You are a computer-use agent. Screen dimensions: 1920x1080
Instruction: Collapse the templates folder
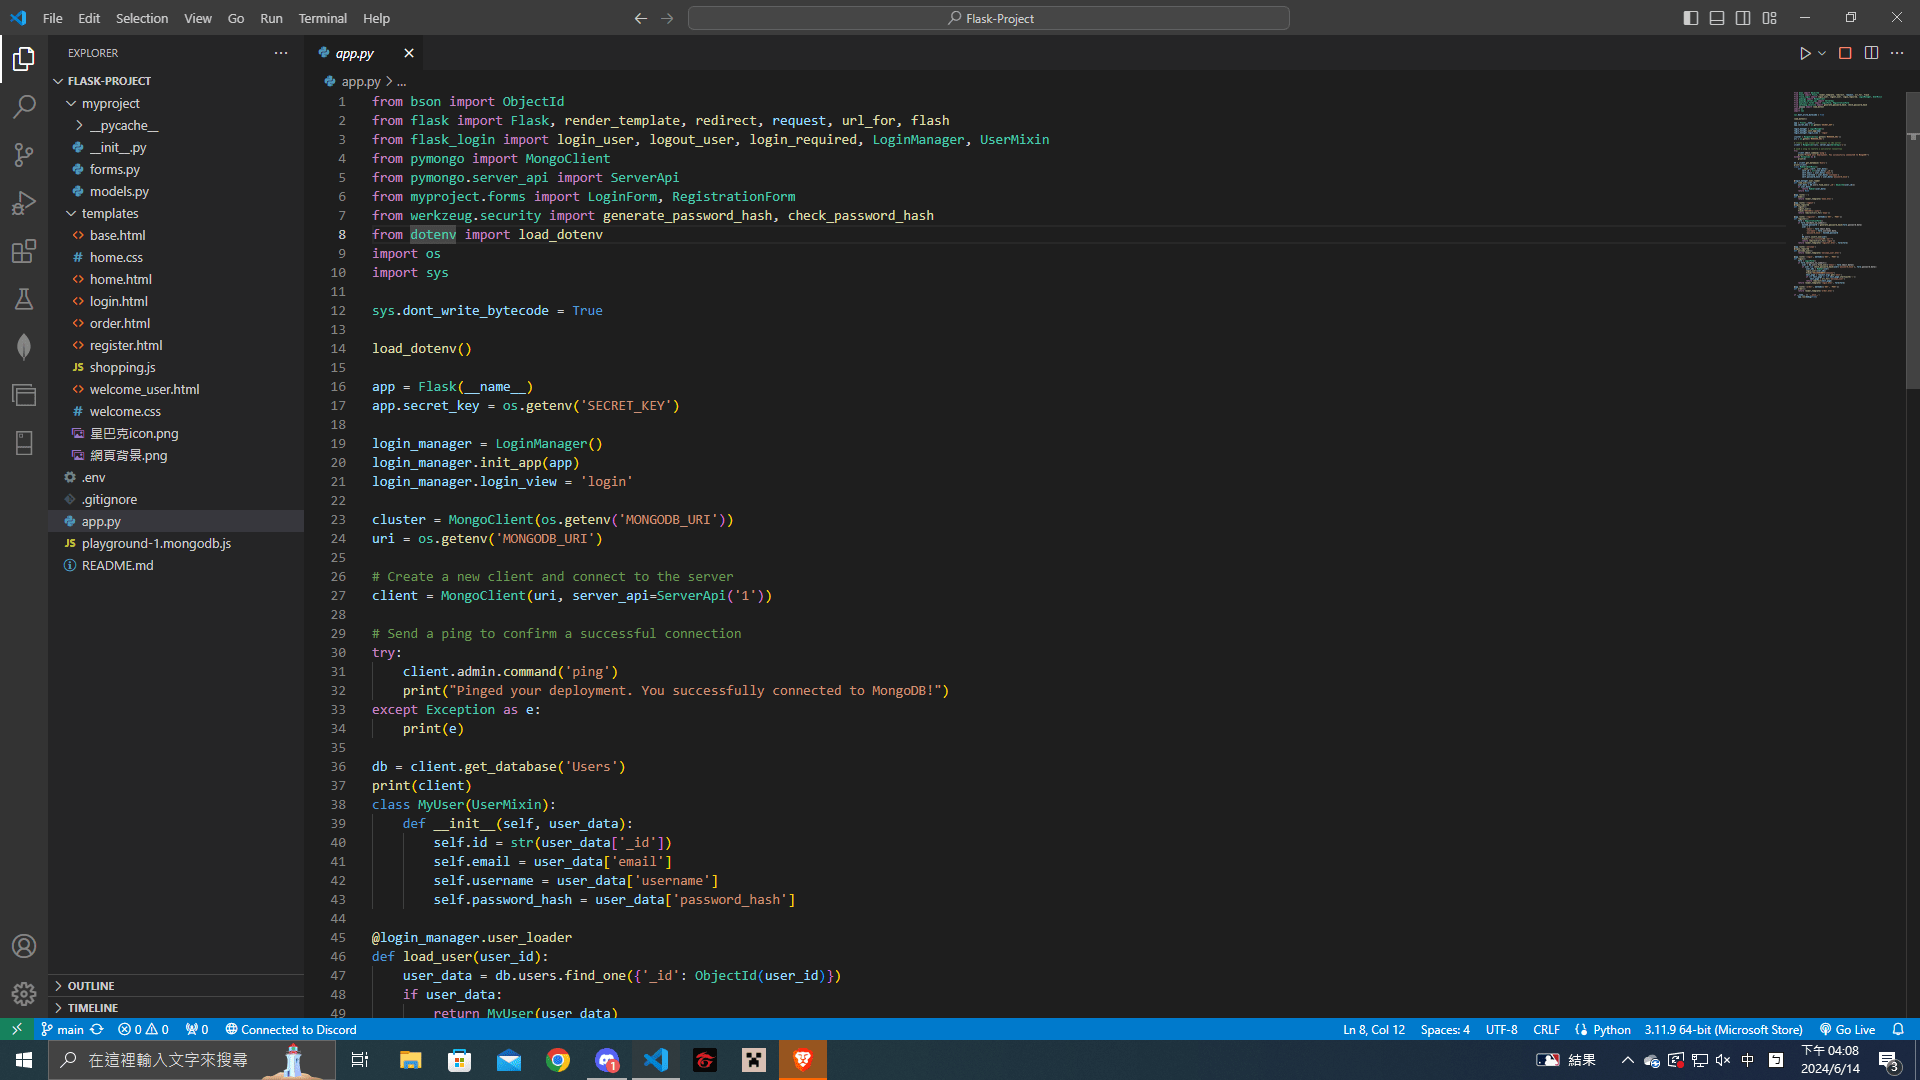(110, 213)
